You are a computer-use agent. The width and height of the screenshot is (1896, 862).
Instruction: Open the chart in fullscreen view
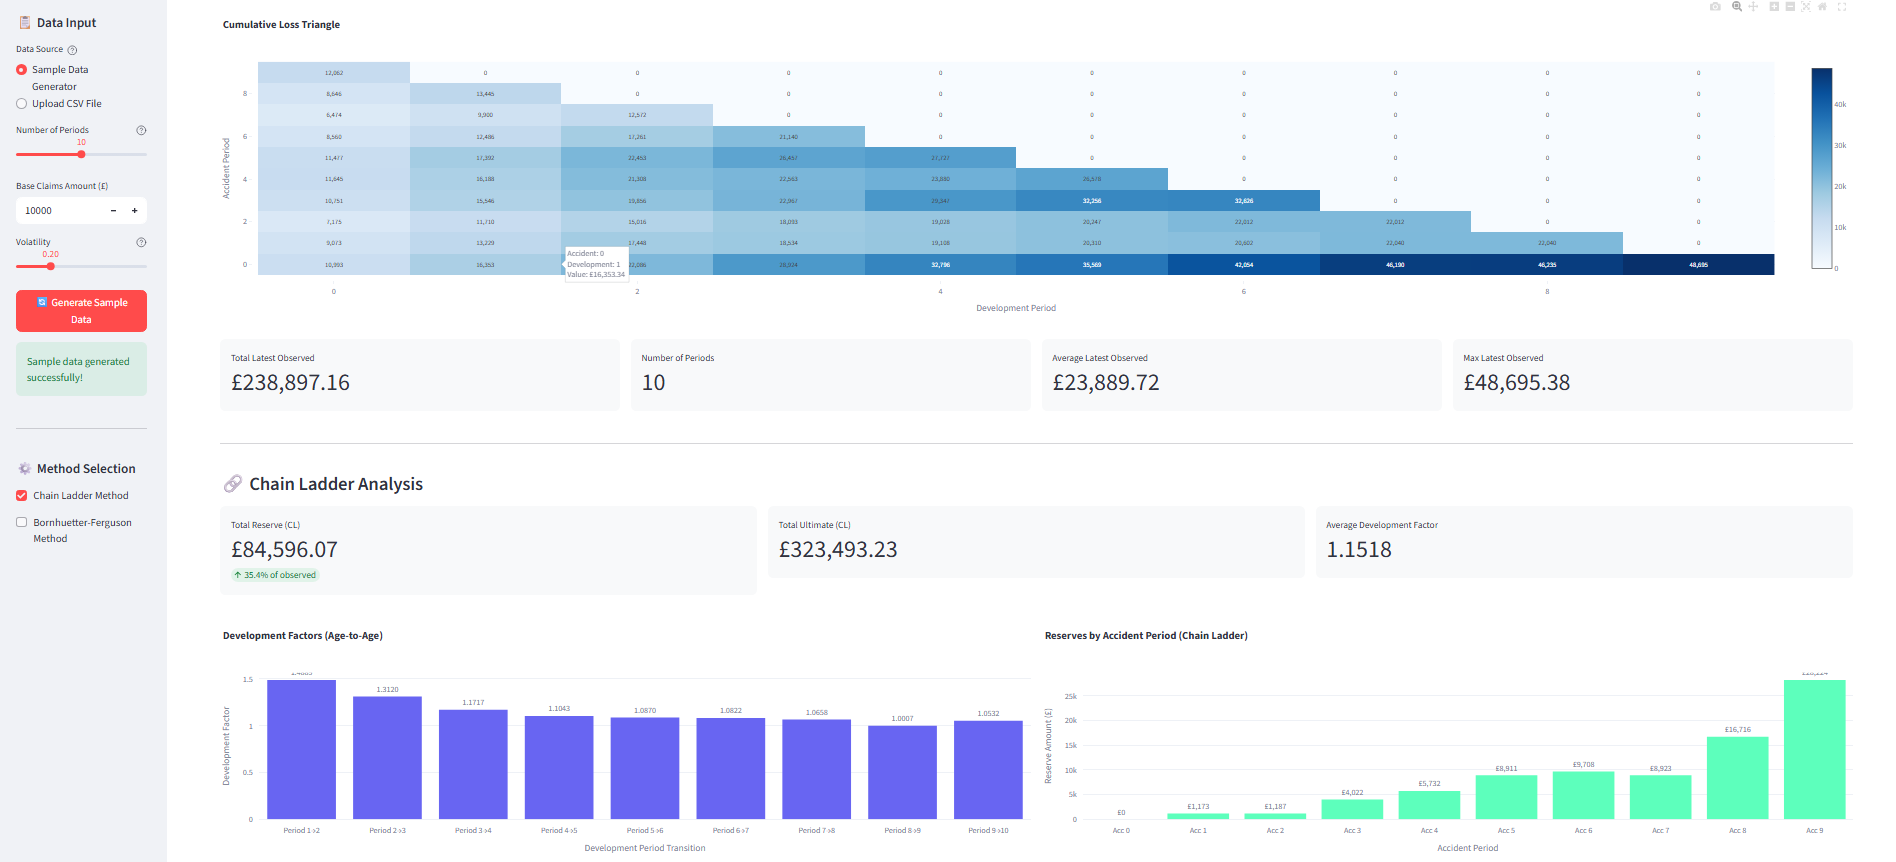click(1842, 7)
